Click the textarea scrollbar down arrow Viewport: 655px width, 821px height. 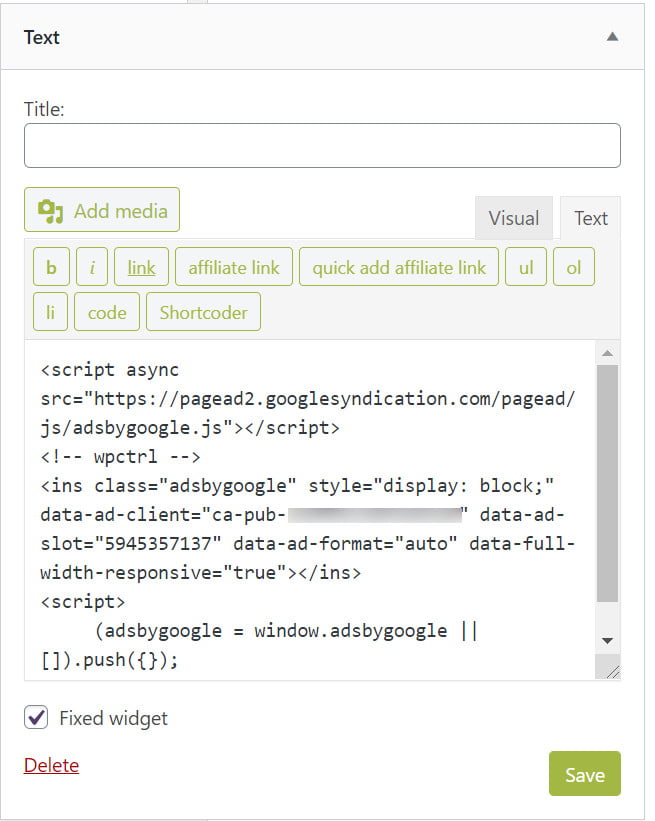click(x=607, y=640)
